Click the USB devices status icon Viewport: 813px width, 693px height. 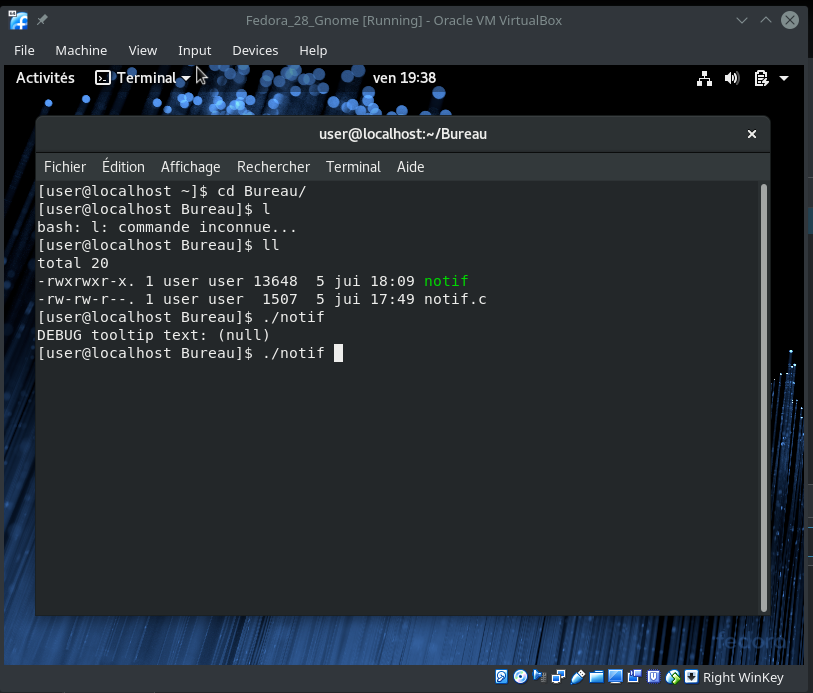coord(578,676)
